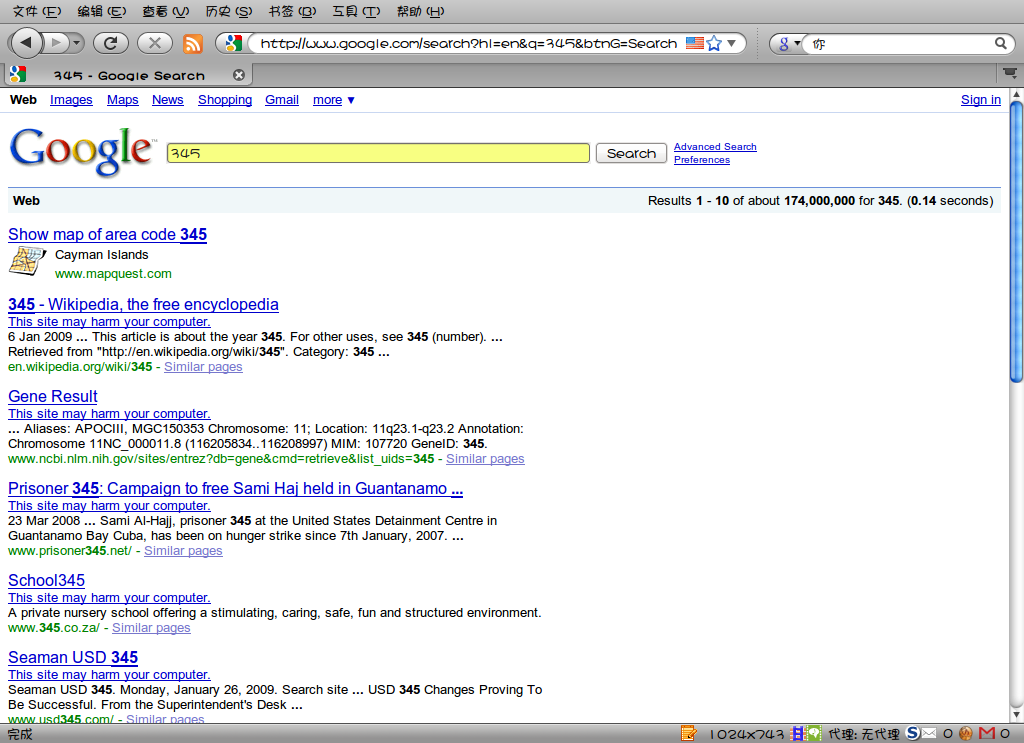The image size is (1024, 743).
Task: Click the blue S icon in status bar
Action: pos(913,734)
